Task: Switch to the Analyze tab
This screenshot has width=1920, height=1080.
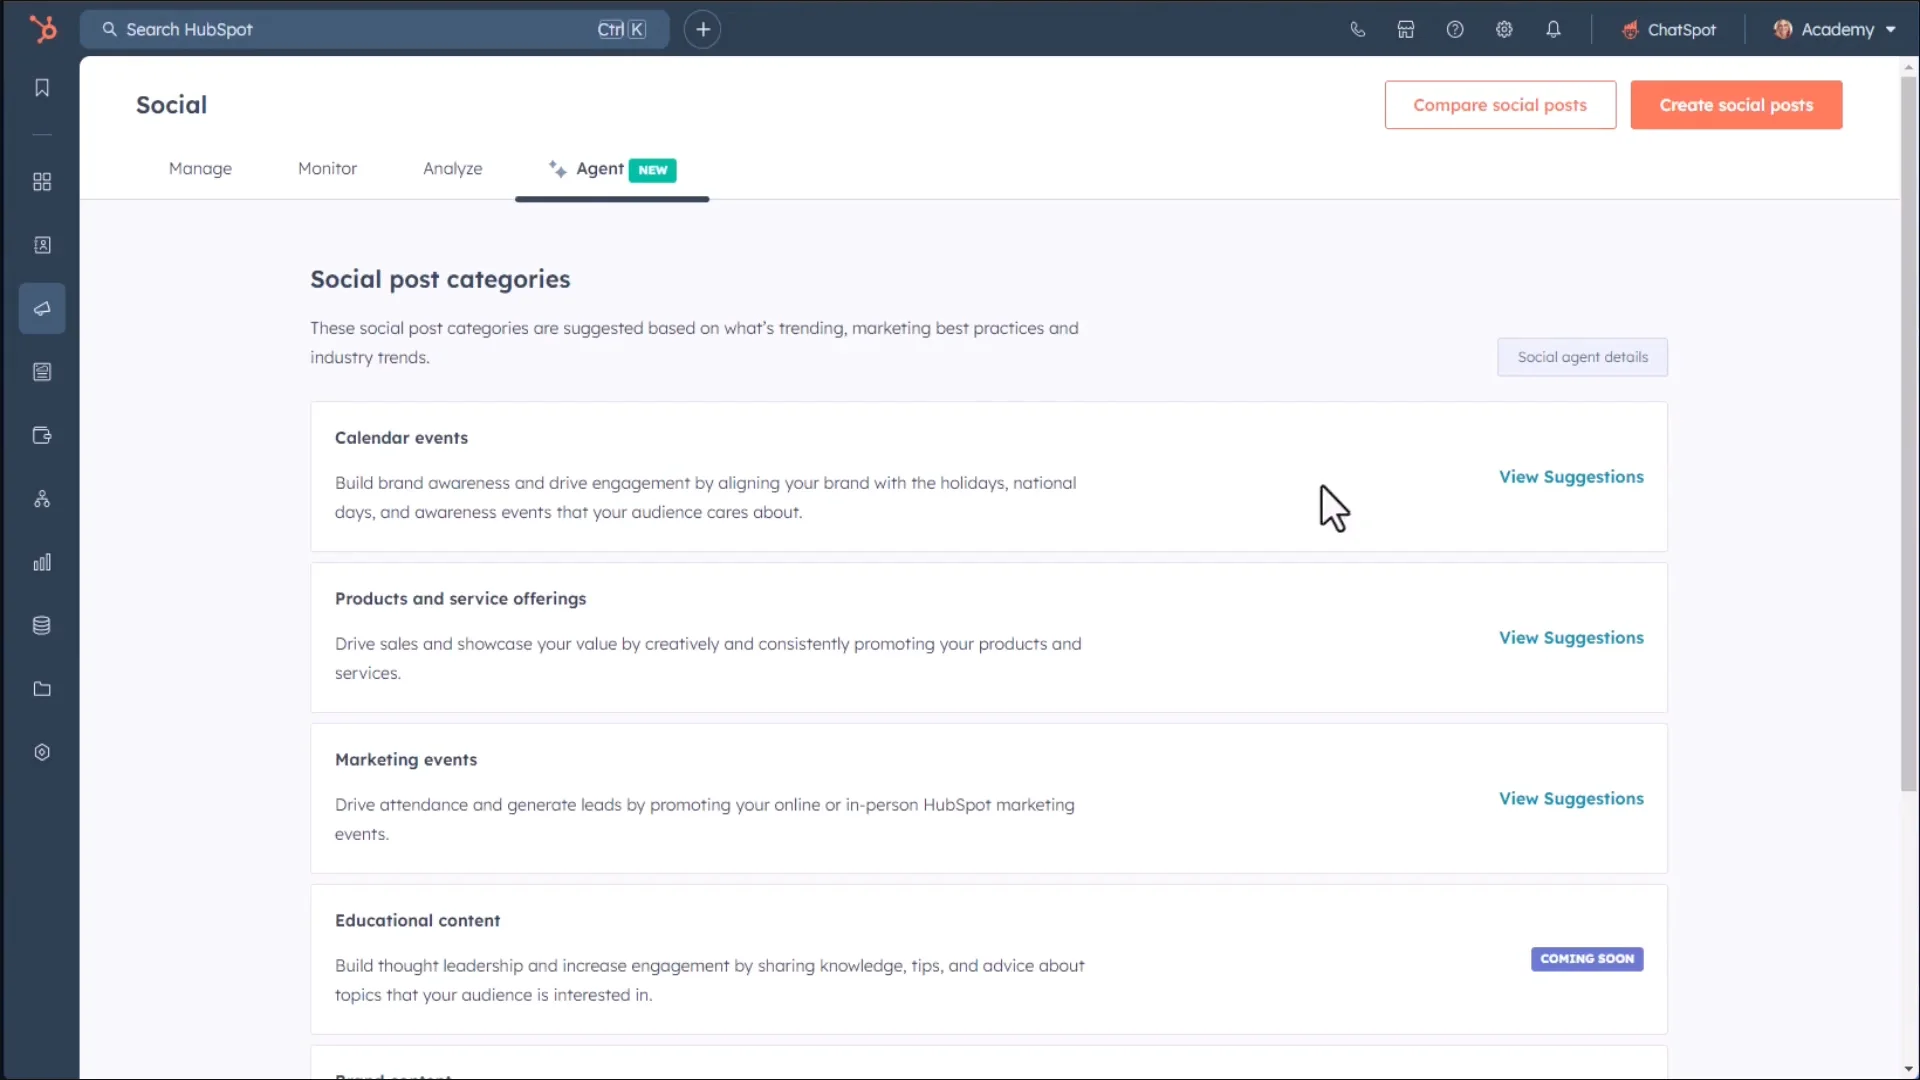Action: click(452, 169)
